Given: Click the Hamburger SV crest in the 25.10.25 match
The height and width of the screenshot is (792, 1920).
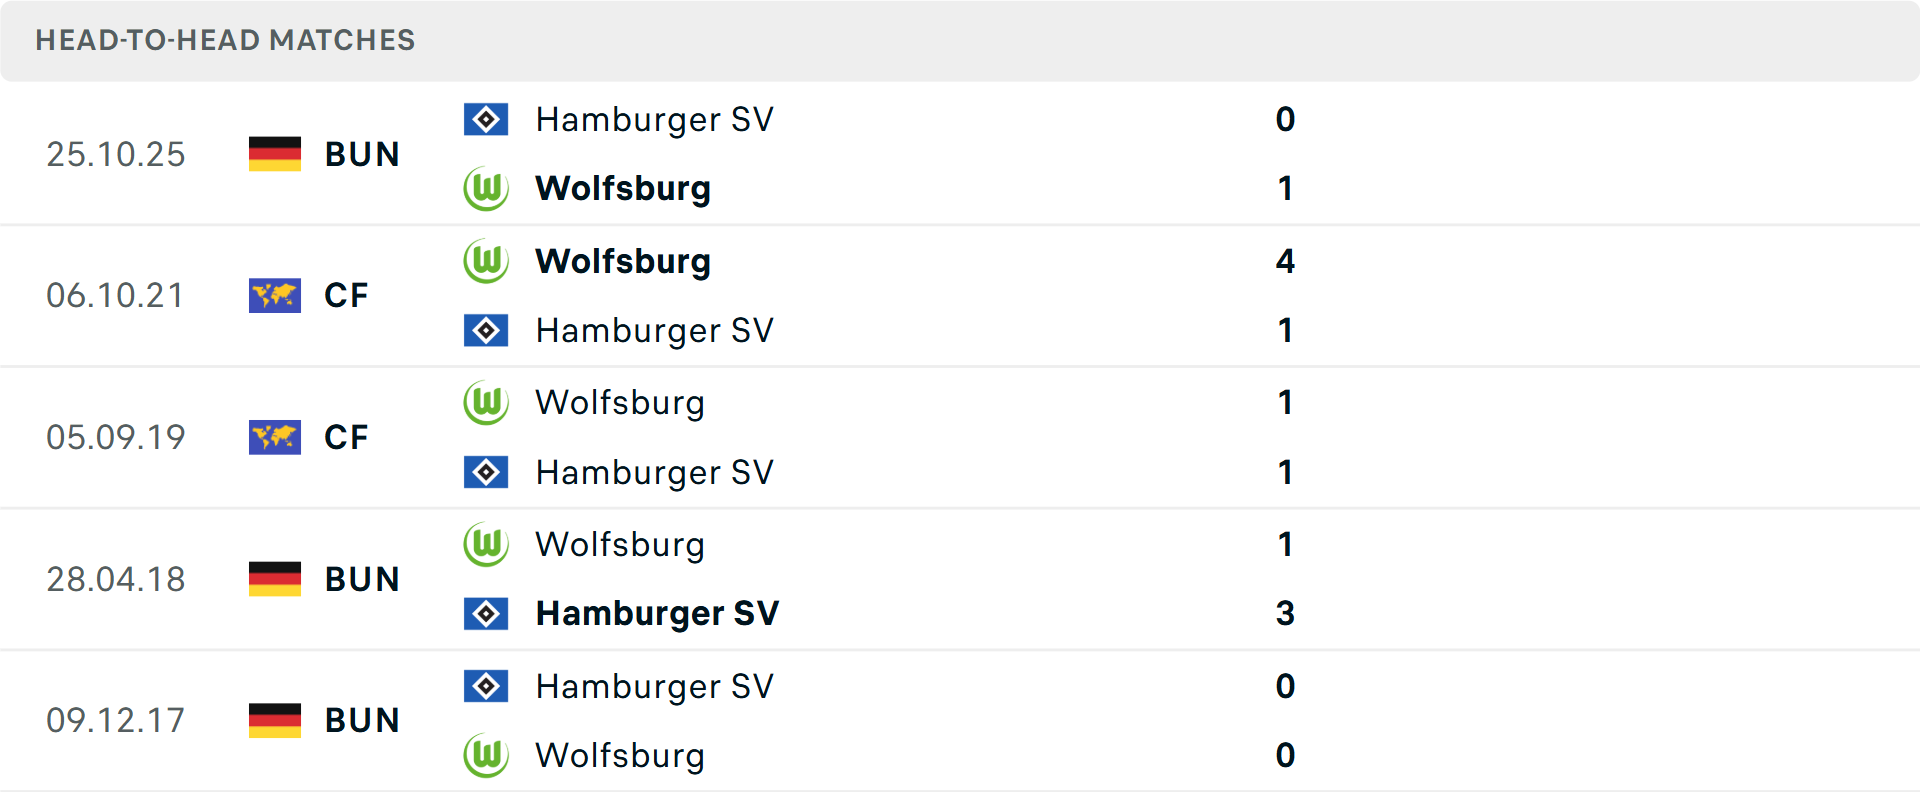Looking at the screenshot, I should [x=486, y=118].
